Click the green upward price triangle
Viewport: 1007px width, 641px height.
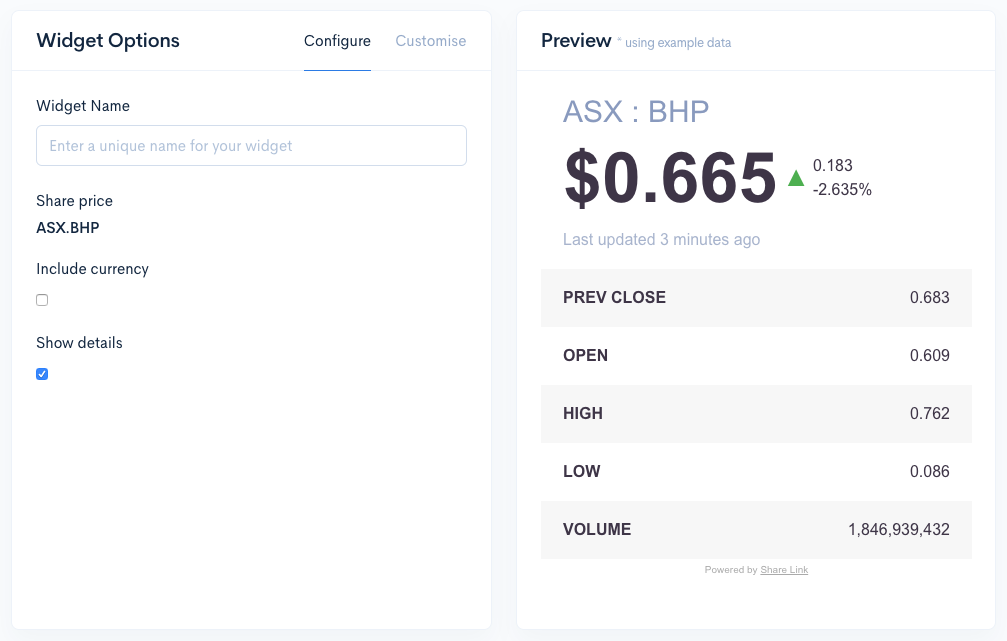(795, 177)
